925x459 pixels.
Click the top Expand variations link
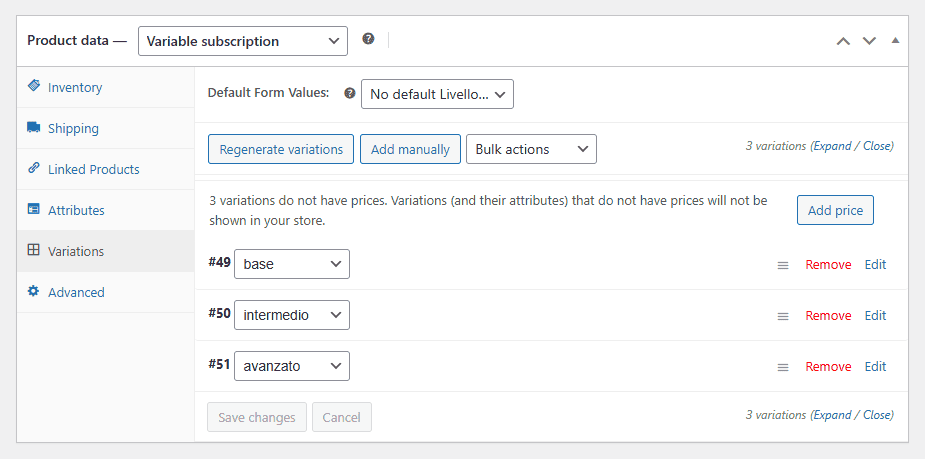coord(832,146)
